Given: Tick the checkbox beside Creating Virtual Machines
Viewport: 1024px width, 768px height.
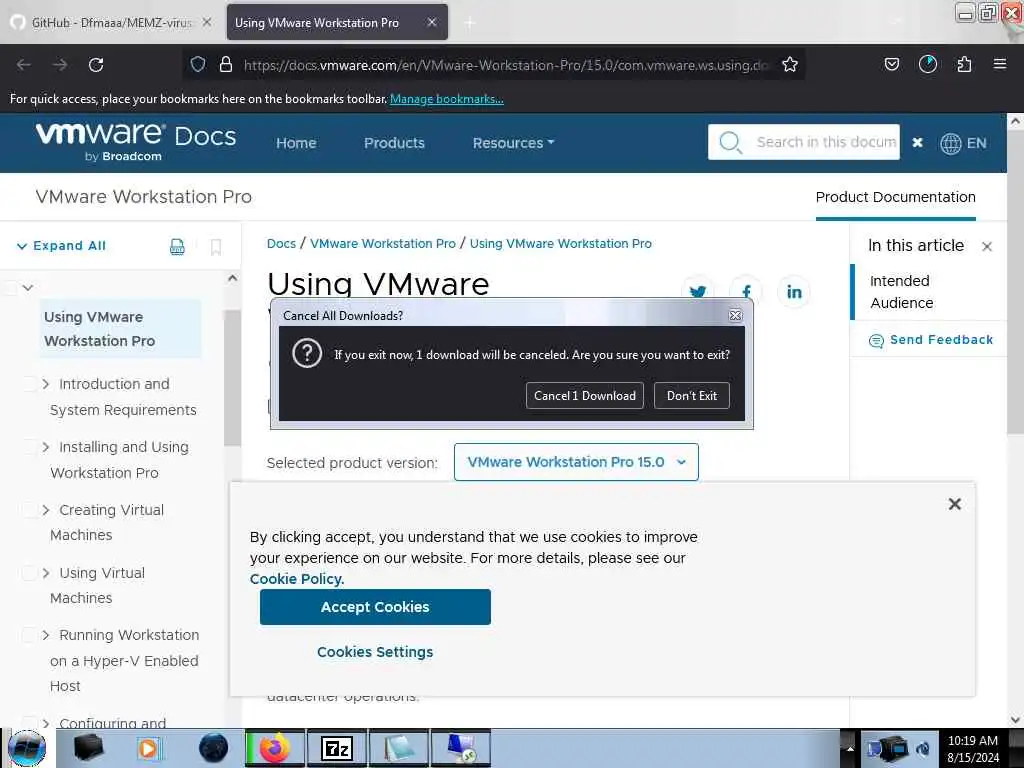Looking at the screenshot, I should [29, 510].
